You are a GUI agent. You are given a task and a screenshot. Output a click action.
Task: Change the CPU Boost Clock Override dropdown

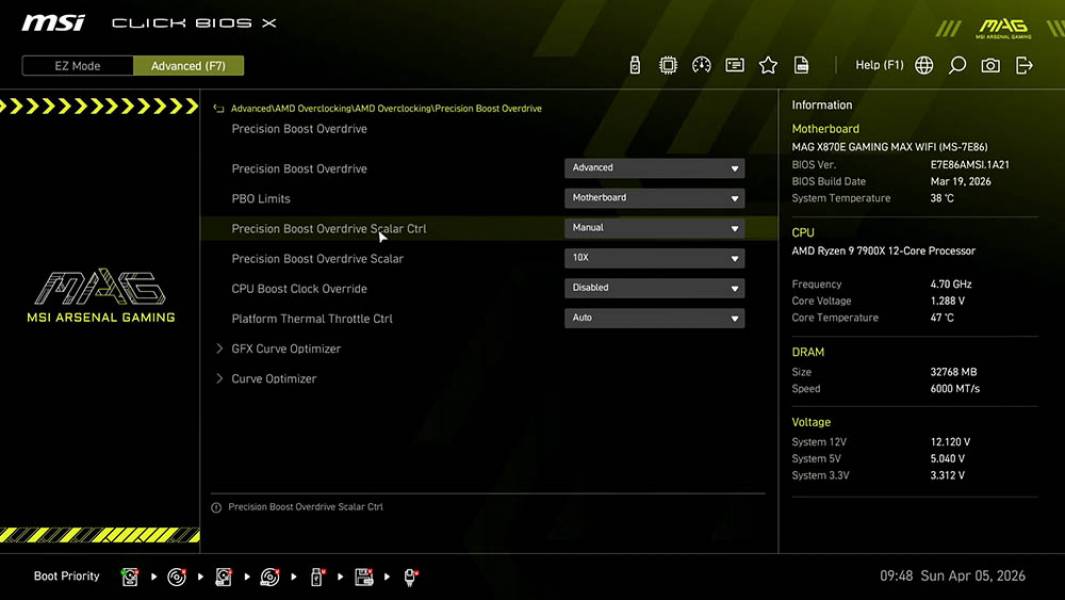(x=654, y=287)
